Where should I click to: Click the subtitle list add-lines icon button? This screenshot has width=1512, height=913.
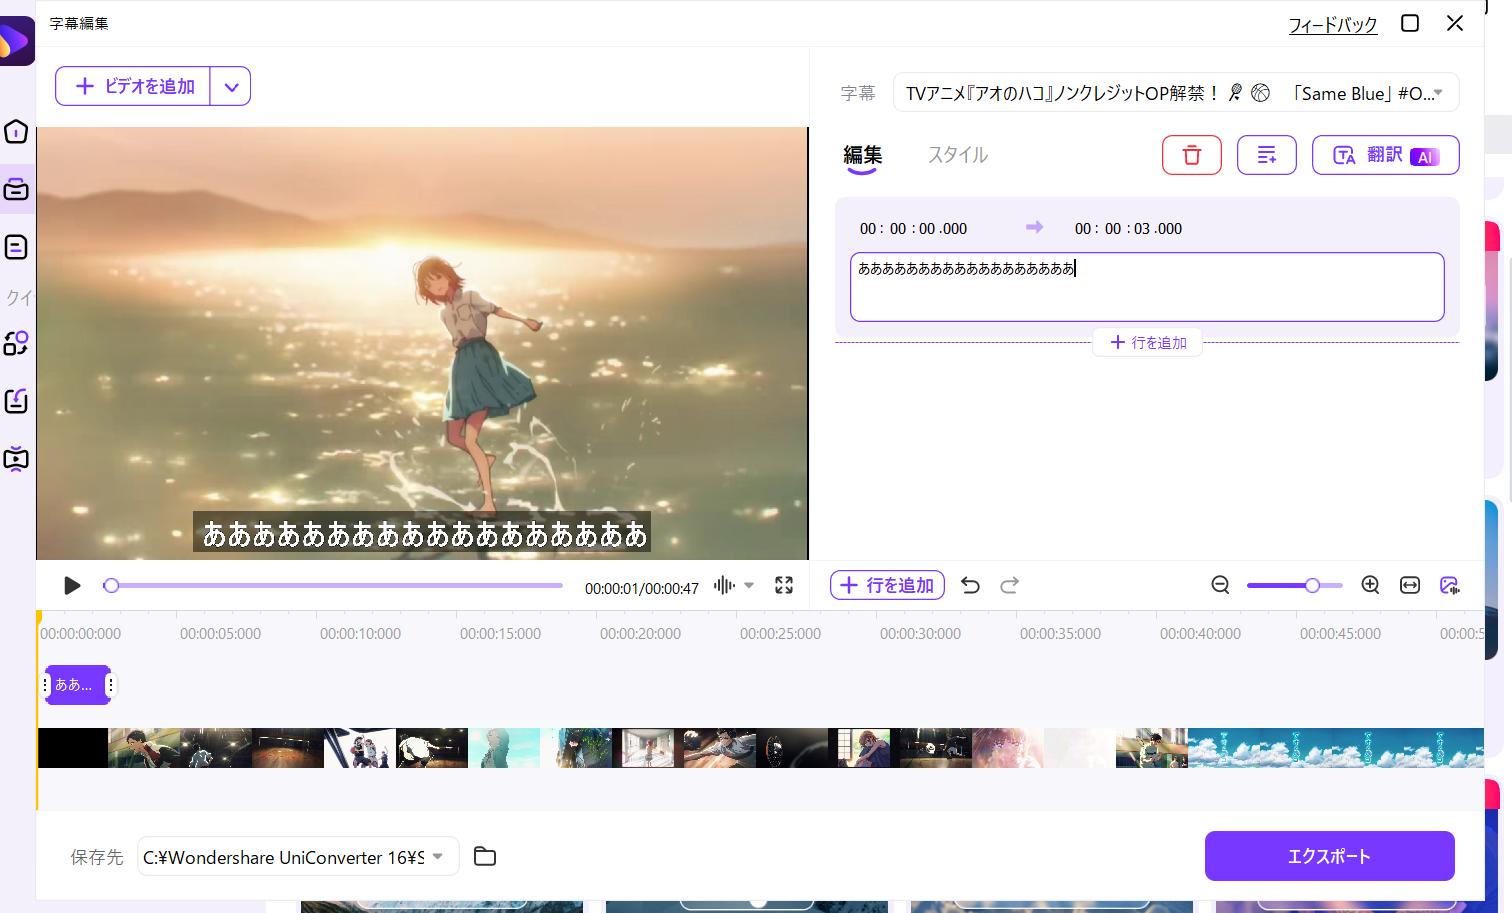(x=1267, y=155)
